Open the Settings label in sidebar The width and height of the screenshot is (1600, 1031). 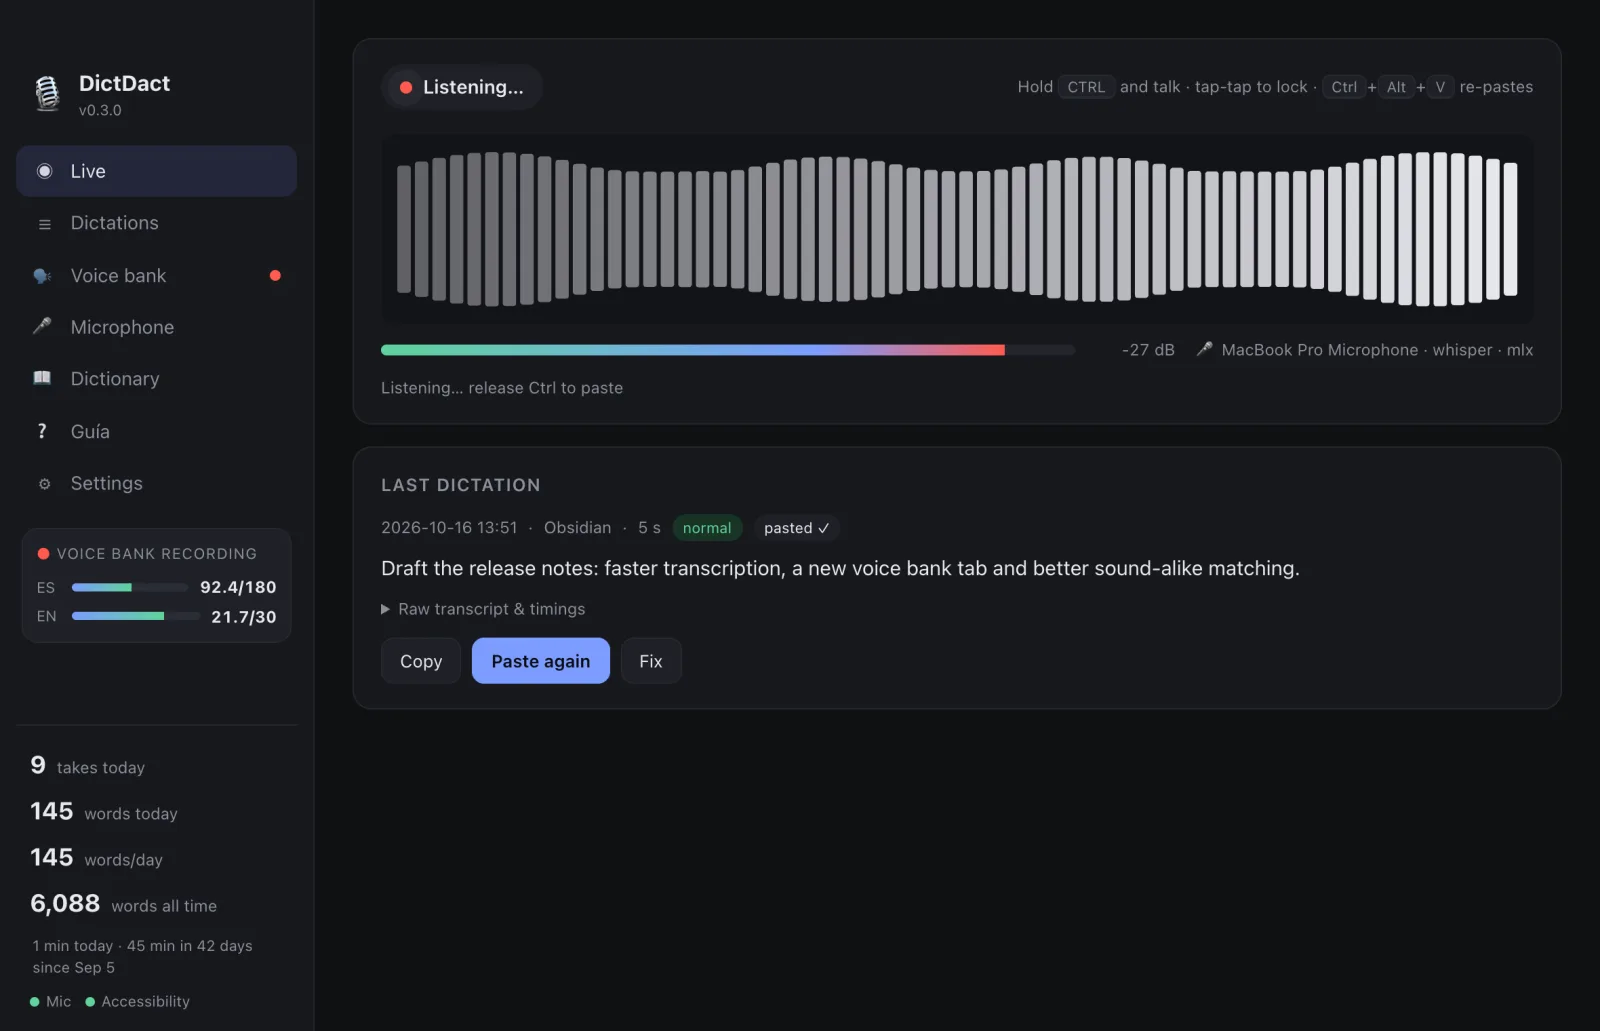(x=107, y=484)
